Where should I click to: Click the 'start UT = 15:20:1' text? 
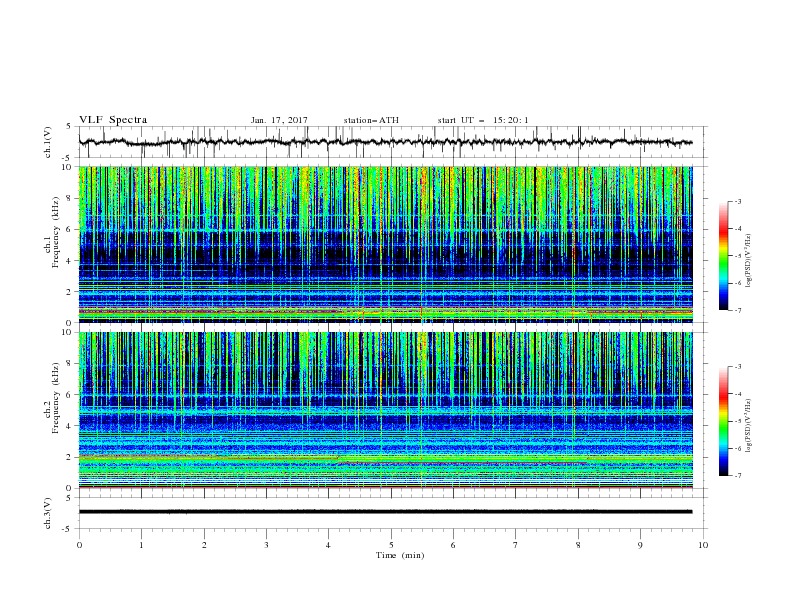tap(483, 120)
